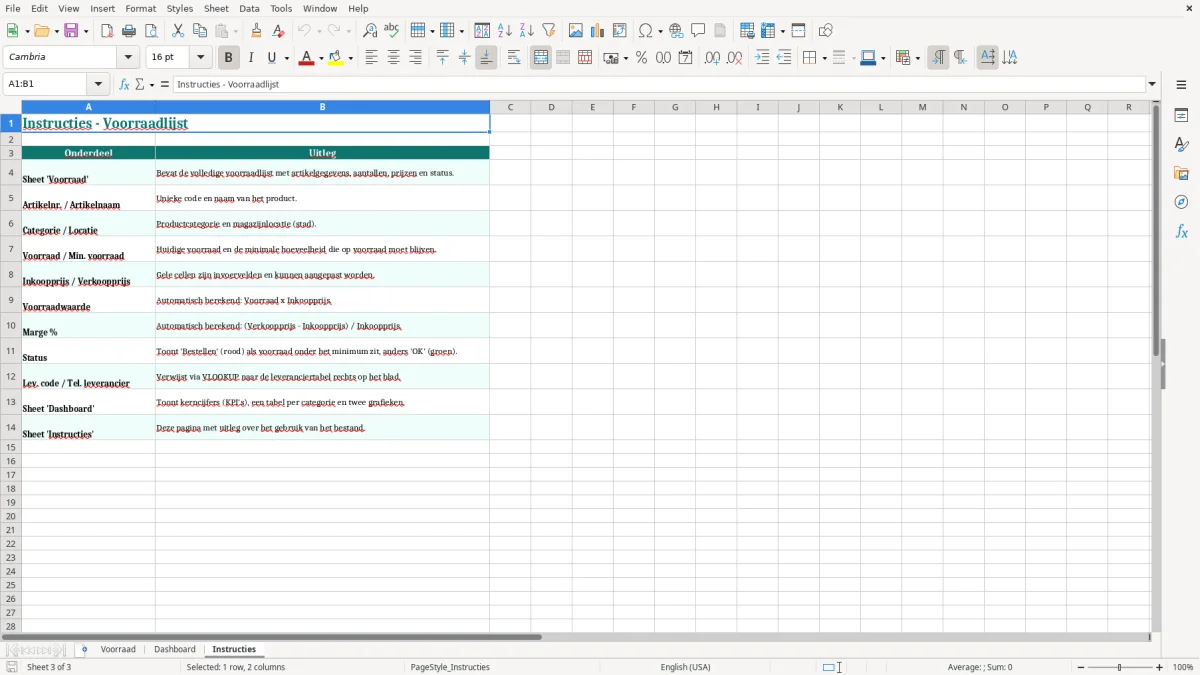Image resolution: width=1200 pixels, height=675 pixels.
Task: Toggle Print Preview icon
Action: 151,31
